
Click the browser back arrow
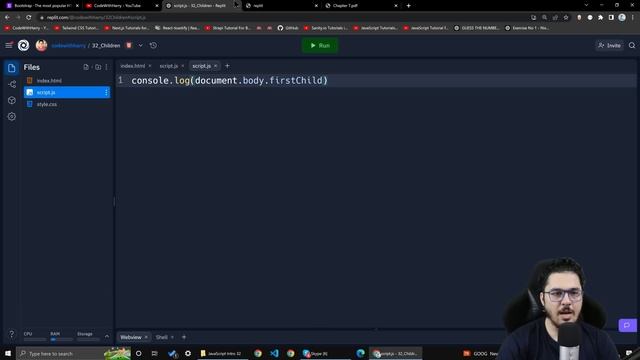click(7, 17)
